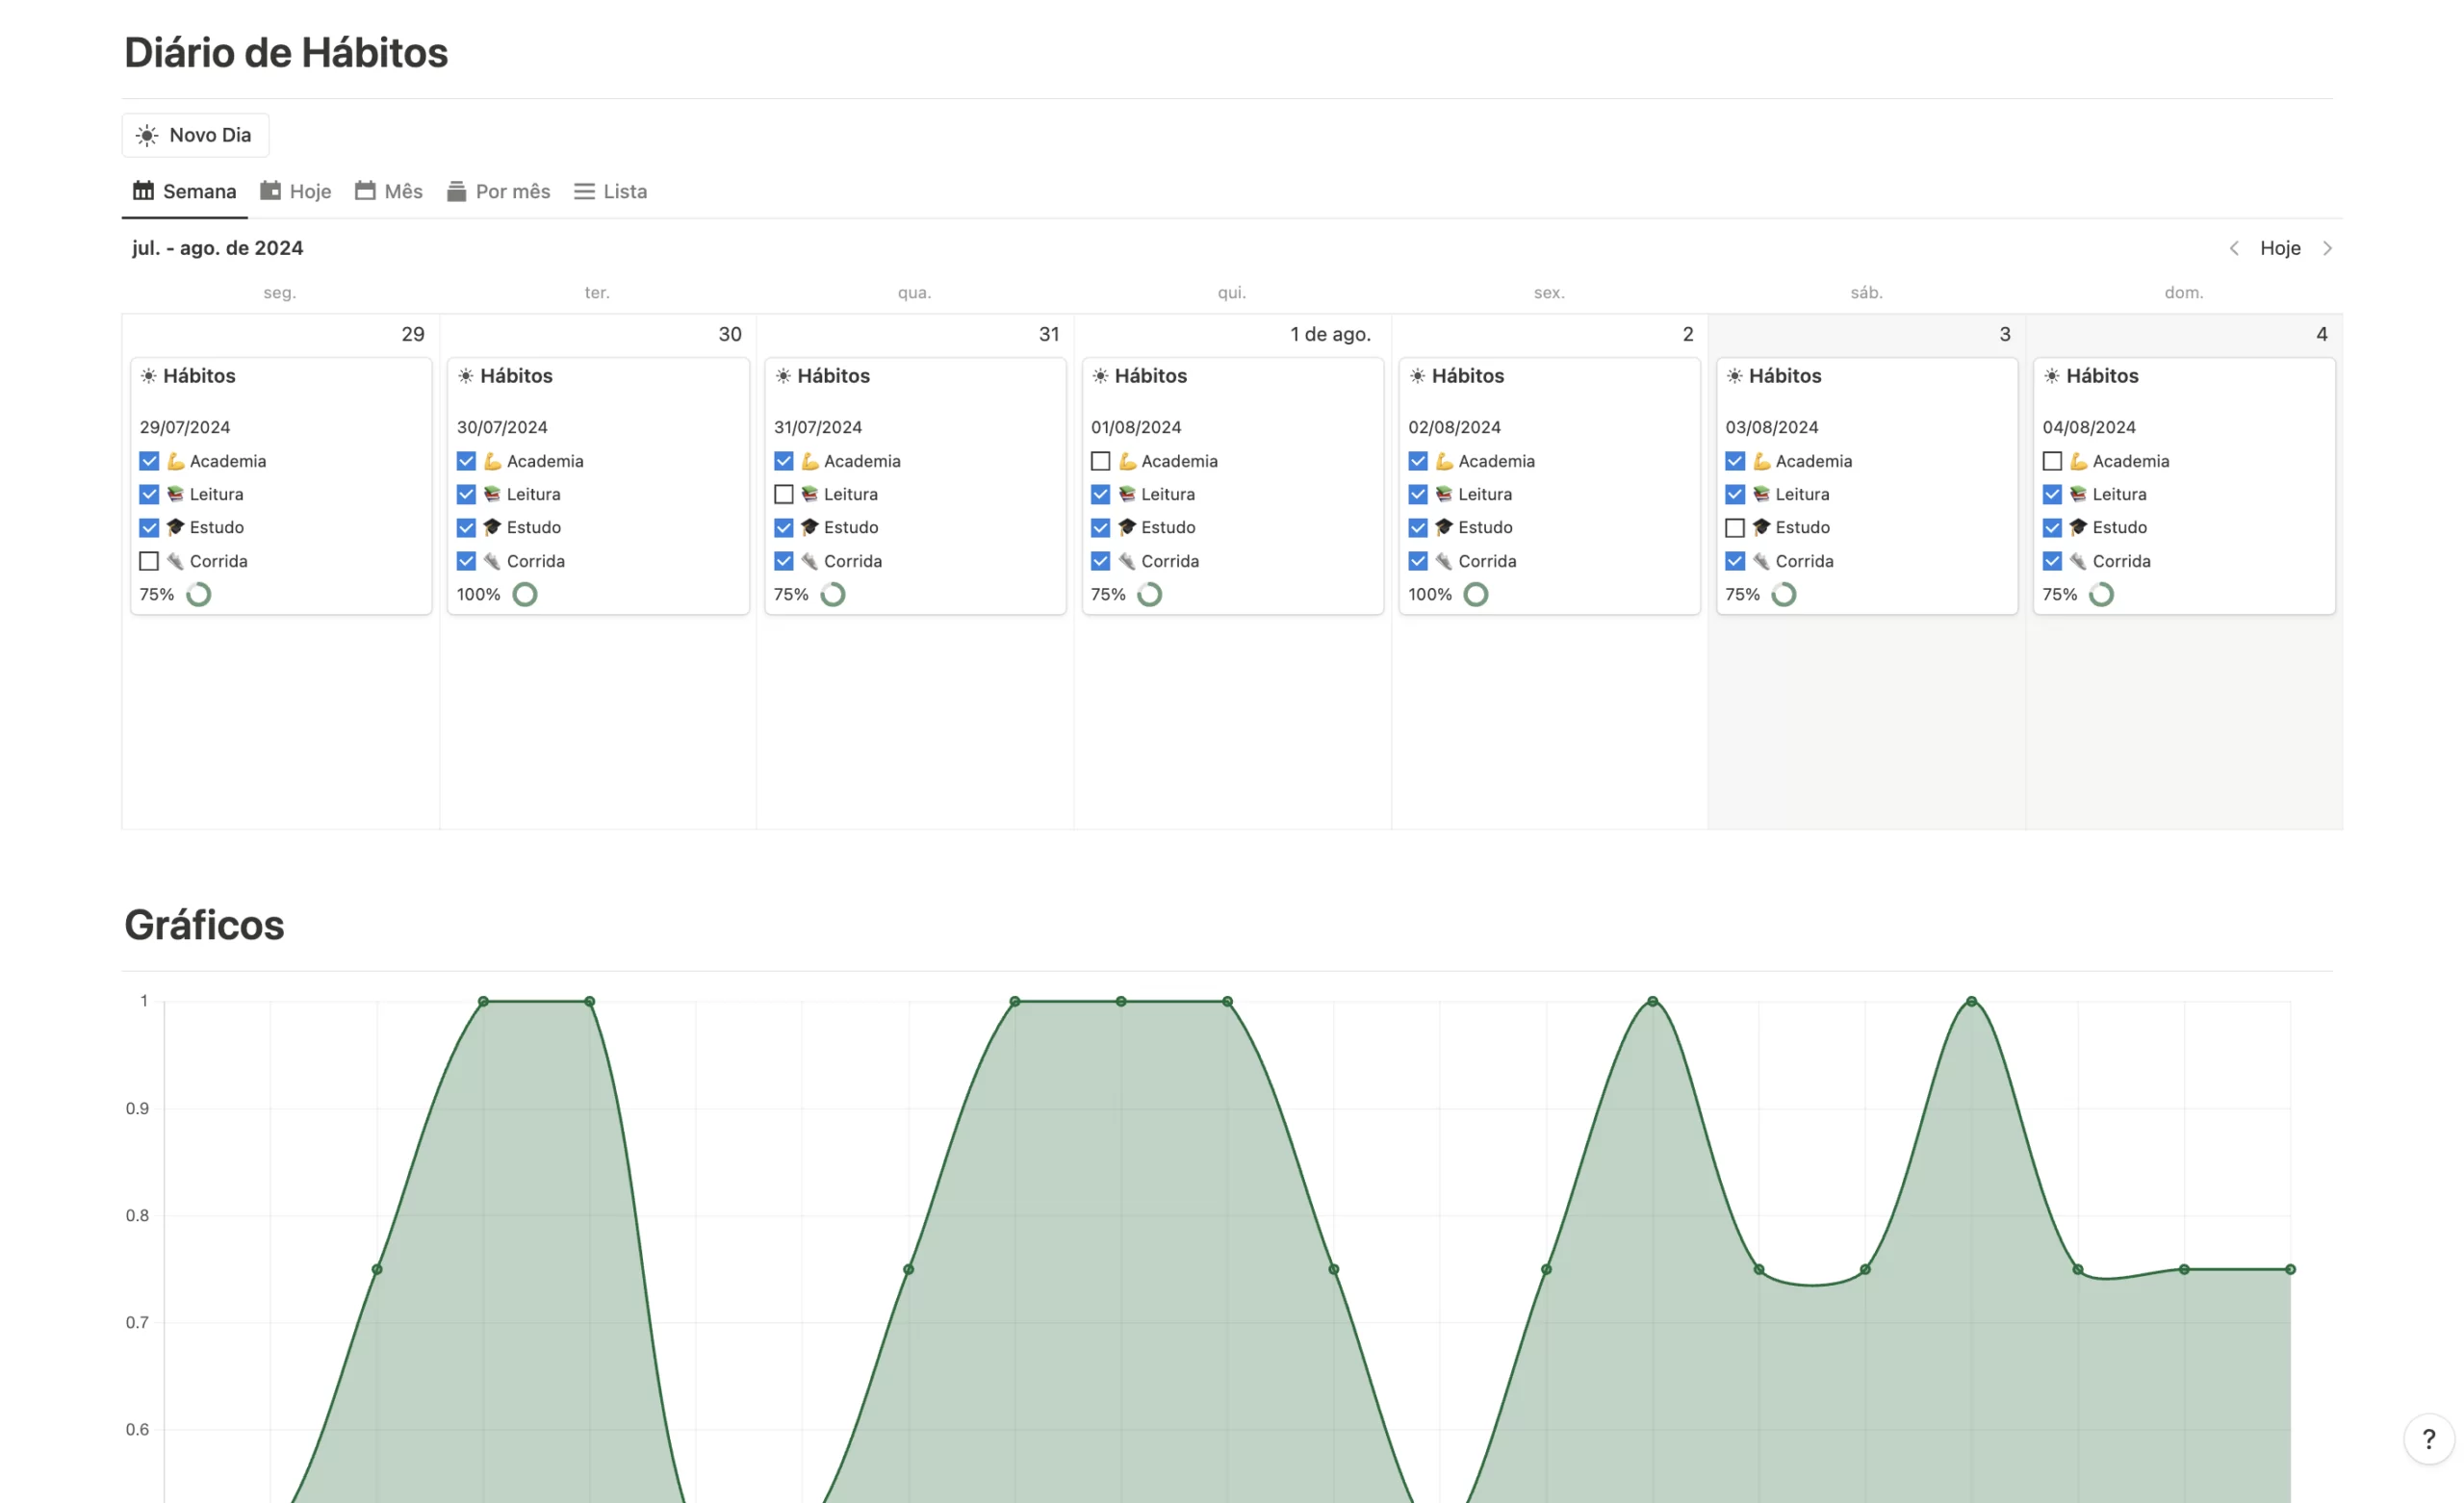Check the Leitura box on 31/07/2024
Image resolution: width=2464 pixels, height=1503 pixels.
point(784,494)
